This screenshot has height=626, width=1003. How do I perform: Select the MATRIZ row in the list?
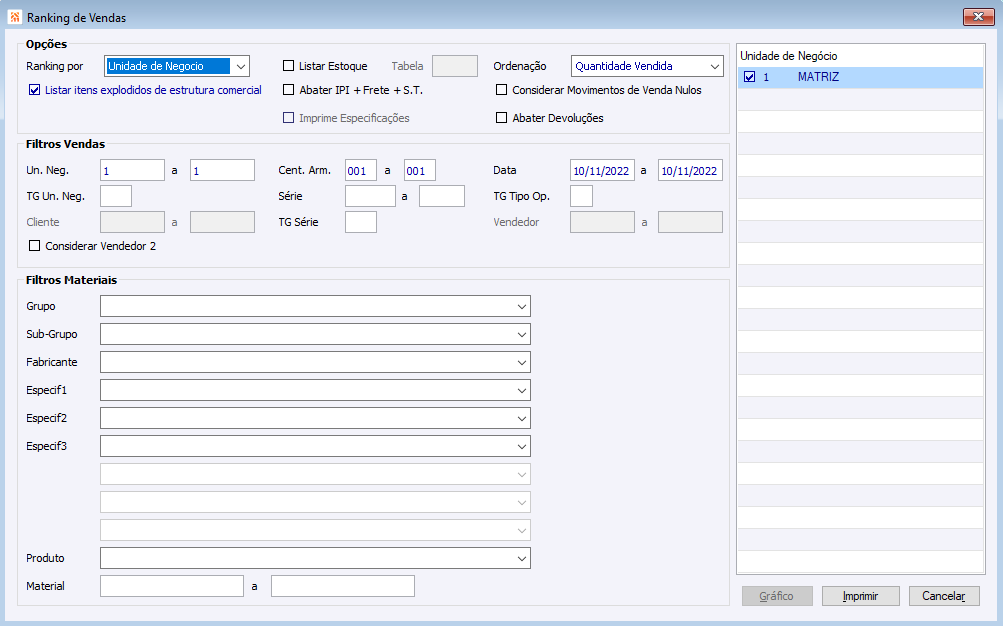860,77
